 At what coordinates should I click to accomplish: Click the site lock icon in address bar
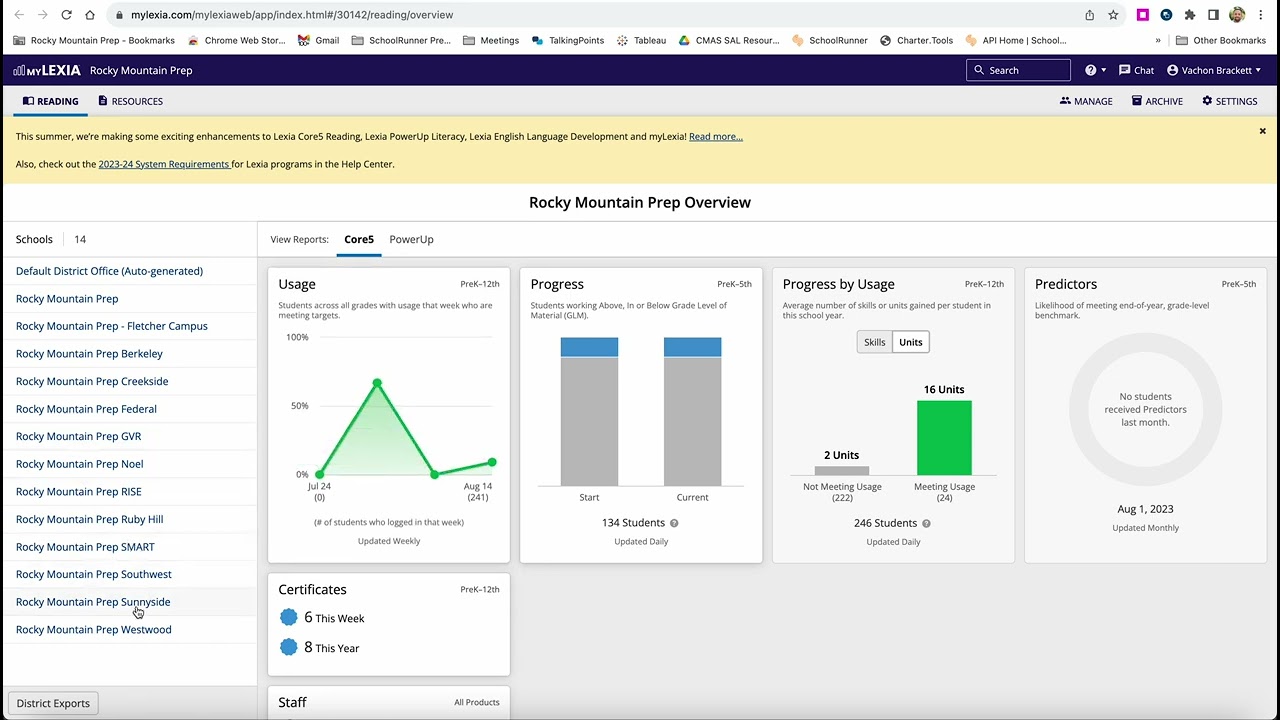(119, 15)
